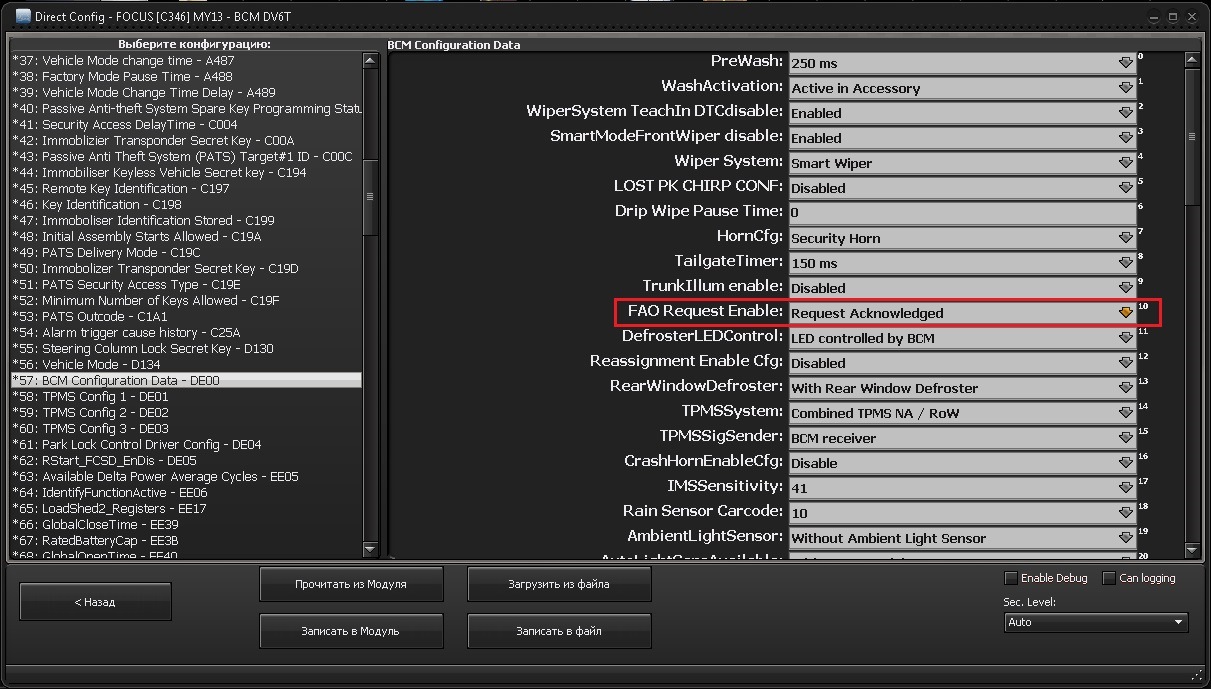Screen dimensions: 1211x689
Task: Select '*59: TPMS Config 2 - DE02'
Action: pyautogui.click(x=186, y=412)
